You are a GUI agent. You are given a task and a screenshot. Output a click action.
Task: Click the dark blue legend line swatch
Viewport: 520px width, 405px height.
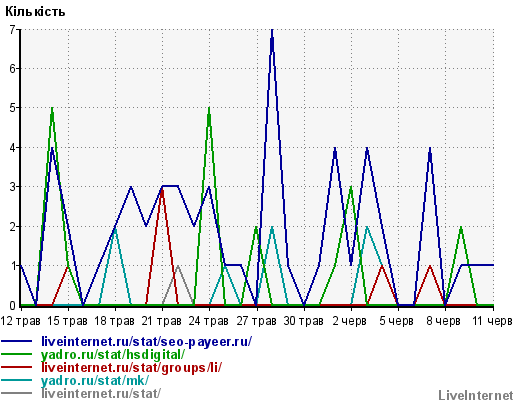click(17, 341)
